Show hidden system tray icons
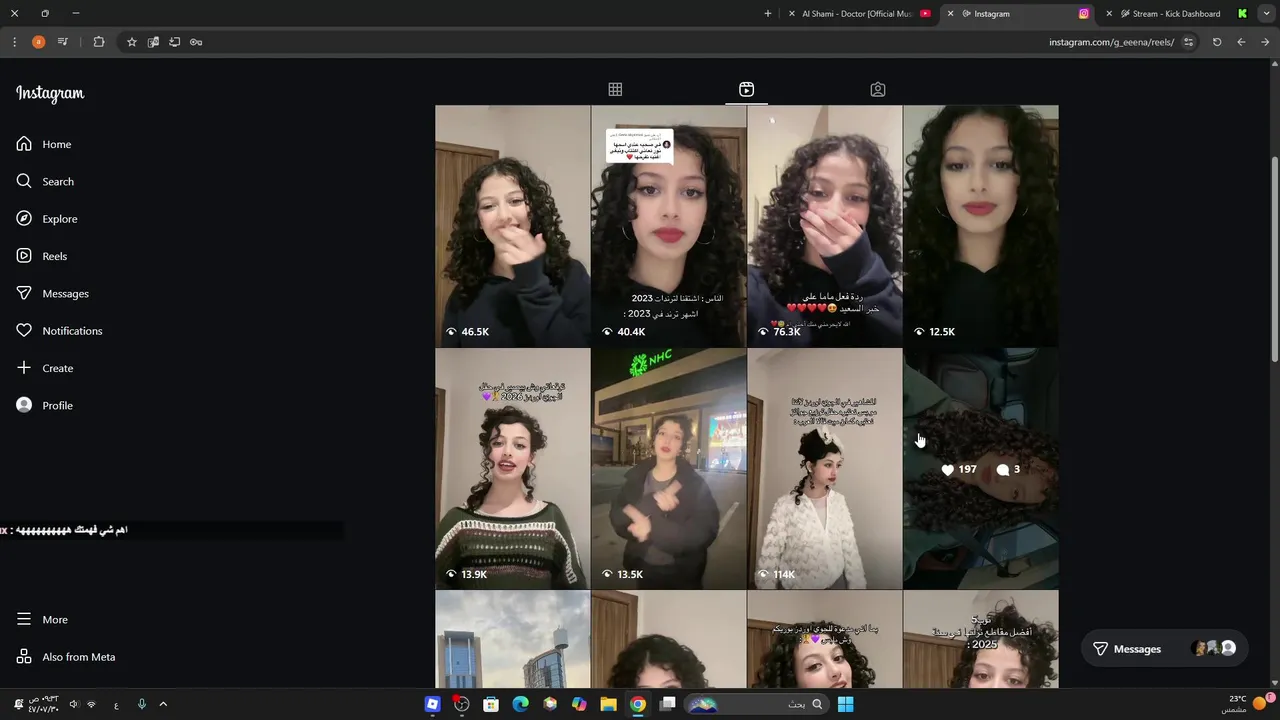 [x=163, y=704]
